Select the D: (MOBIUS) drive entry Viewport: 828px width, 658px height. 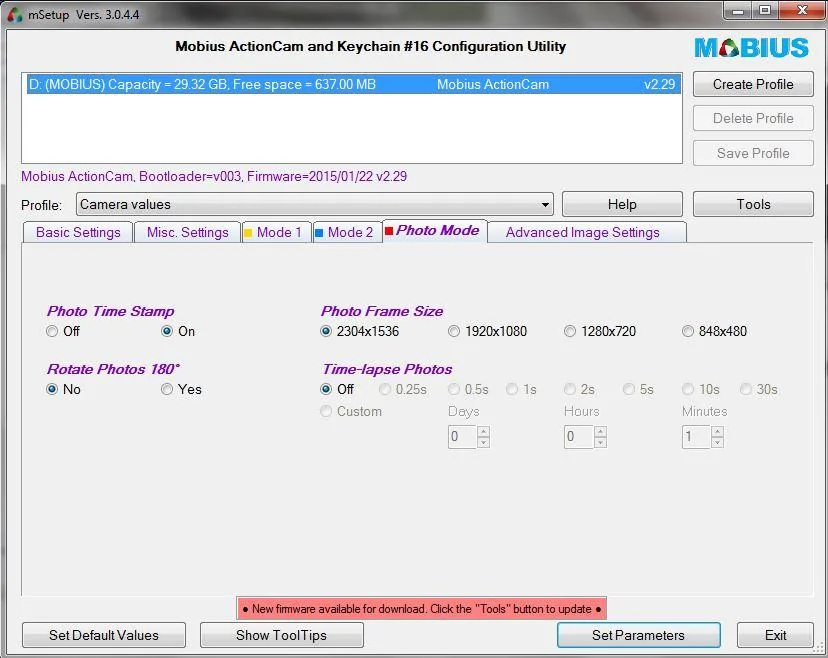(354, 84)
